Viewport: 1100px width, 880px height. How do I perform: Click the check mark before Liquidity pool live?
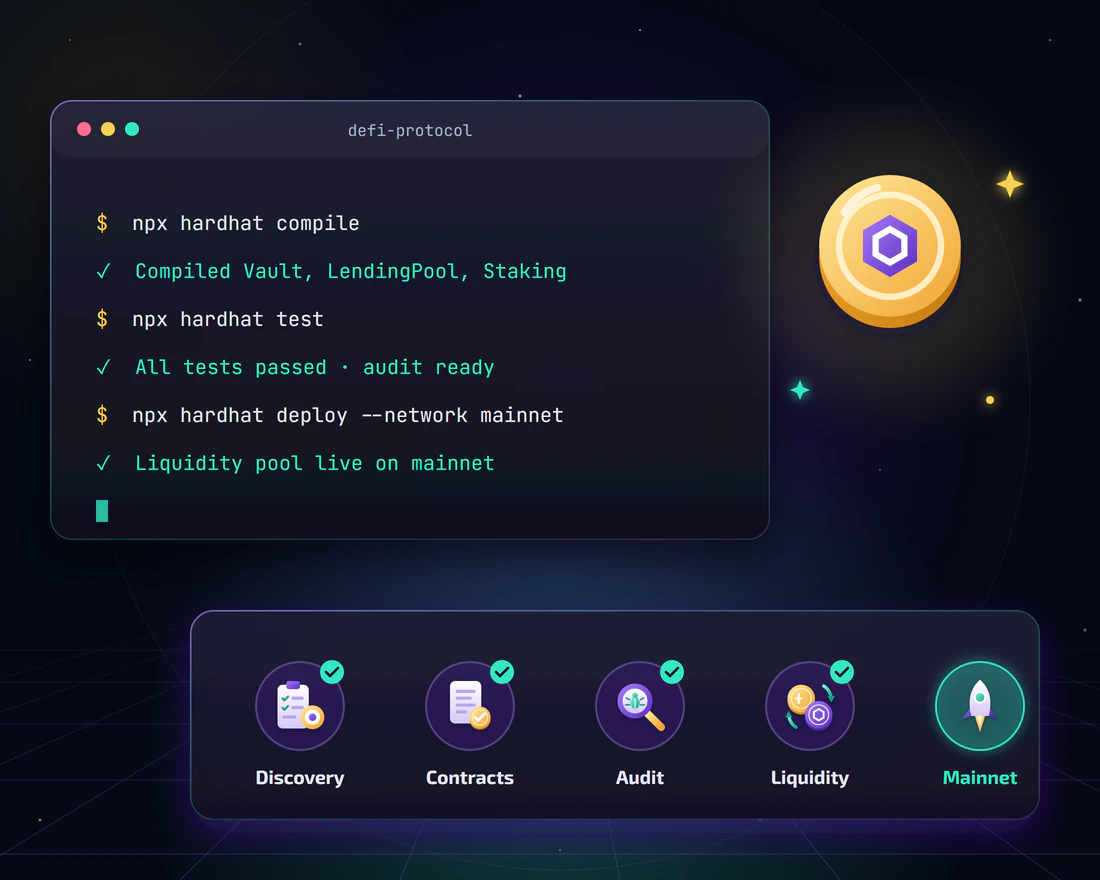pos(103,464)
